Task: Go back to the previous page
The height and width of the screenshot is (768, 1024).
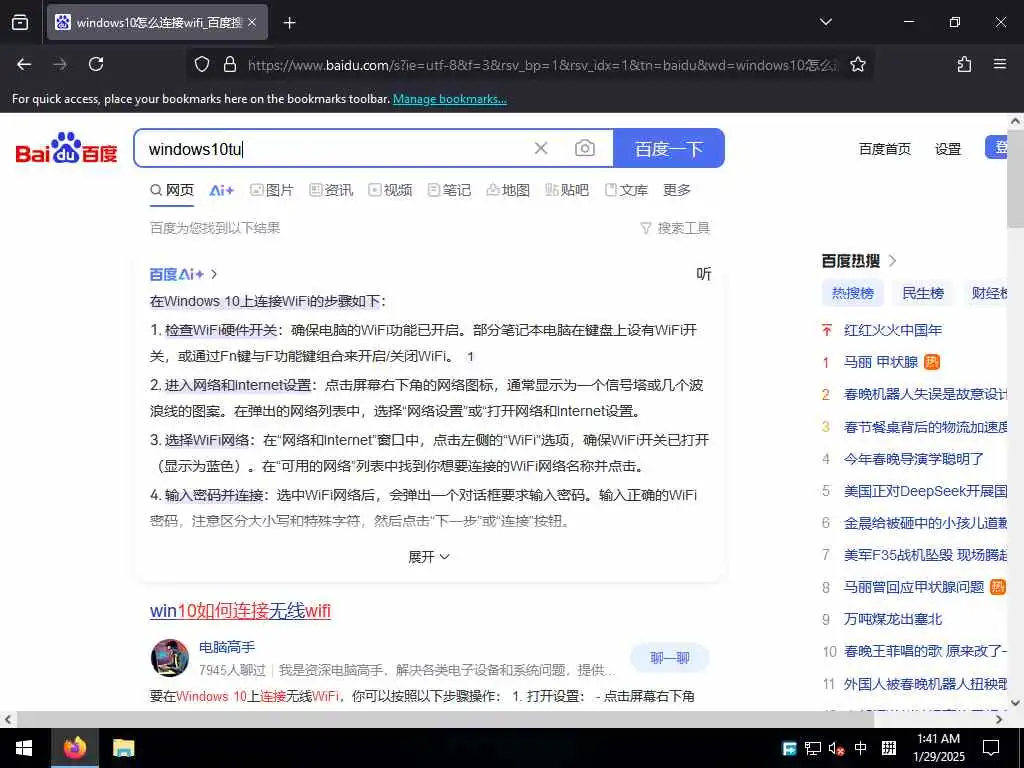Action: click(24, 64)
